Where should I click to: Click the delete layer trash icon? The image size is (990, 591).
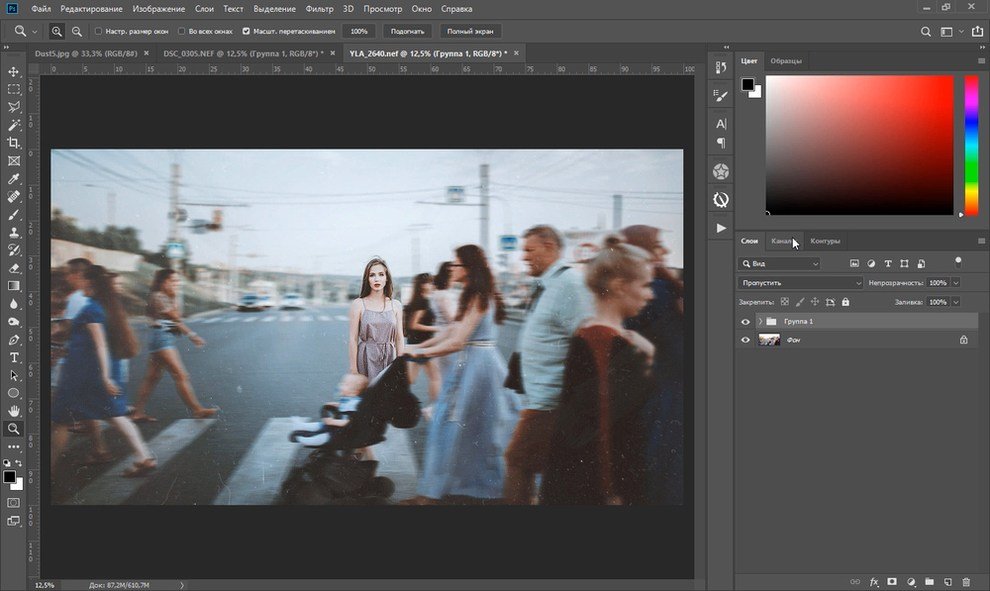(x=965, y=581)
